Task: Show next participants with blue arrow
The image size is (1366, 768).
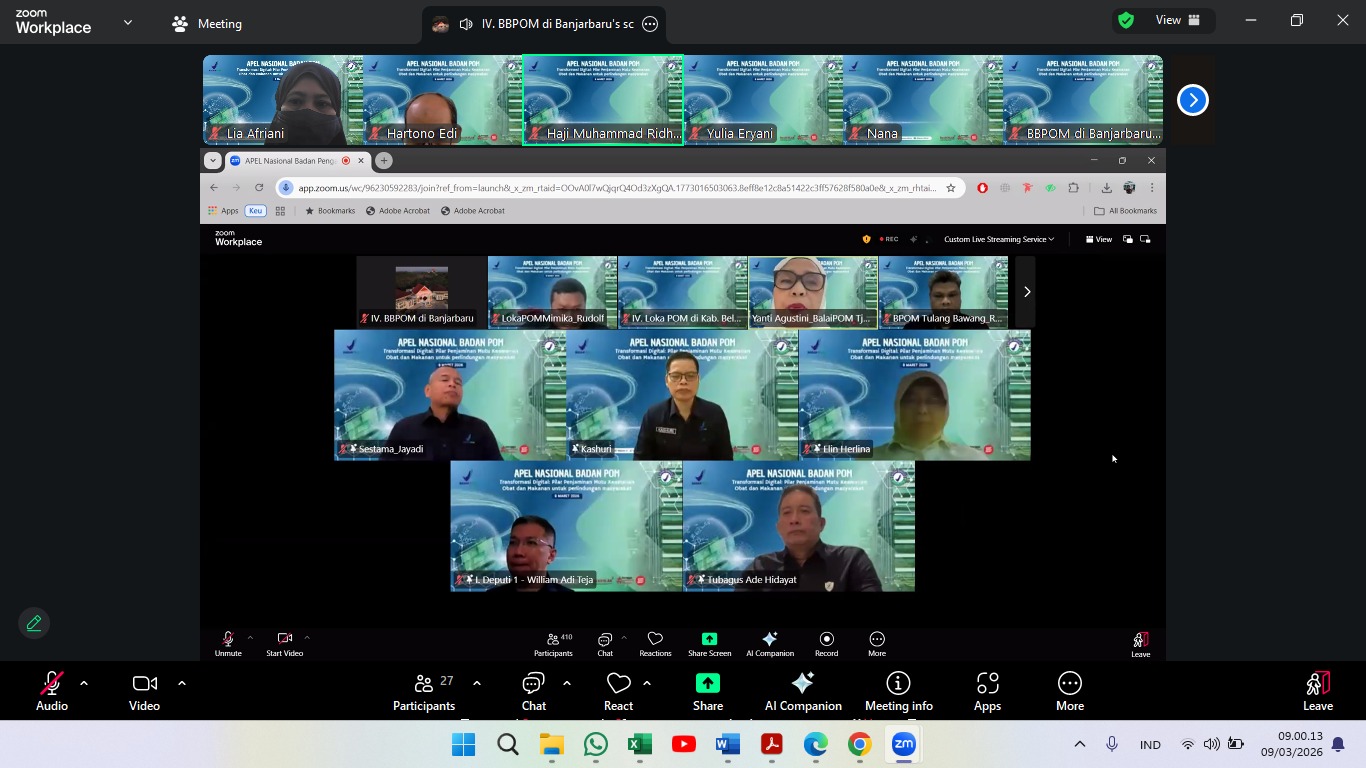Action: click(x=1192, y=100)
